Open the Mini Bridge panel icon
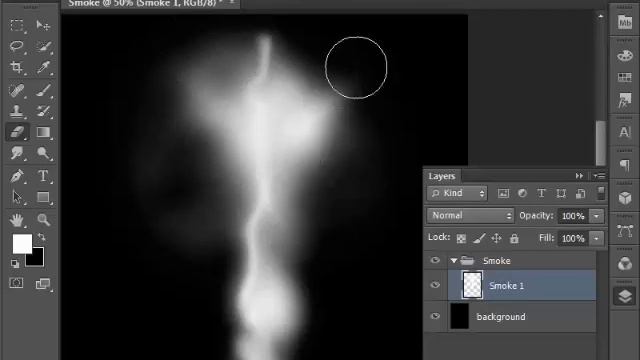The height and width of the screenshot is (360, 640). [x=624, y=22]
